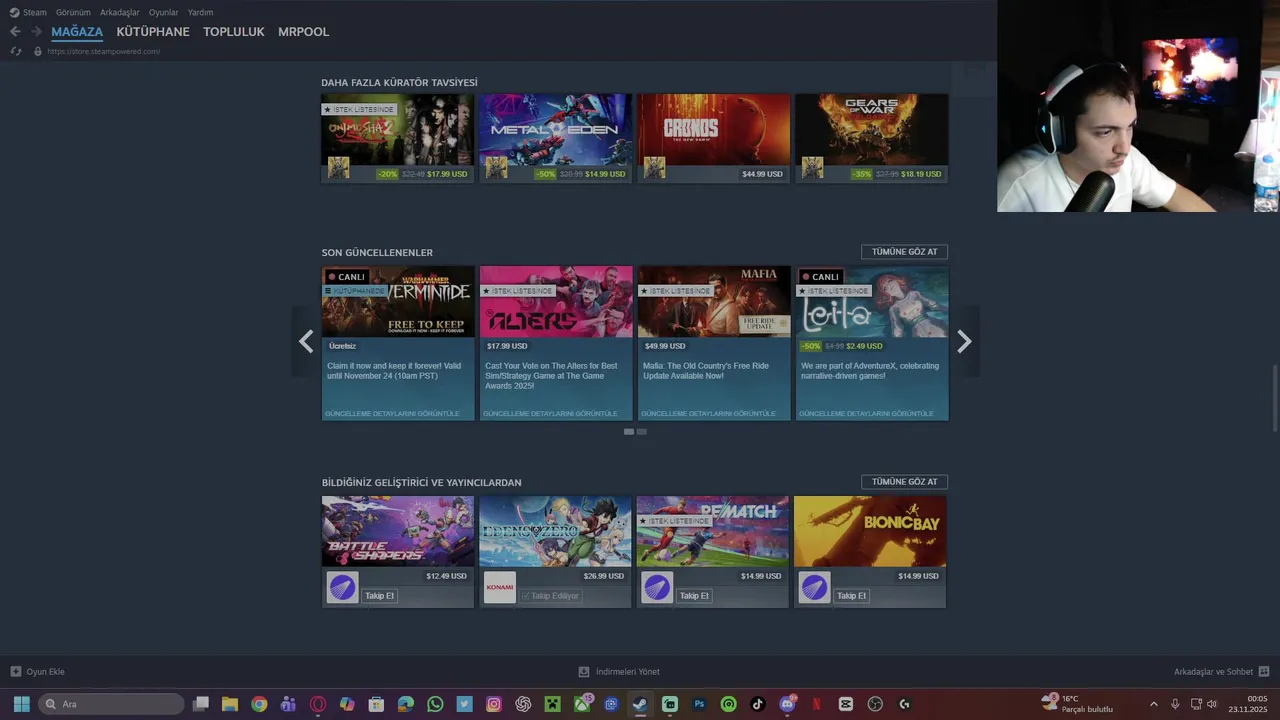Open Opera GX browser from the taskbar

click(x=318, y=704)
